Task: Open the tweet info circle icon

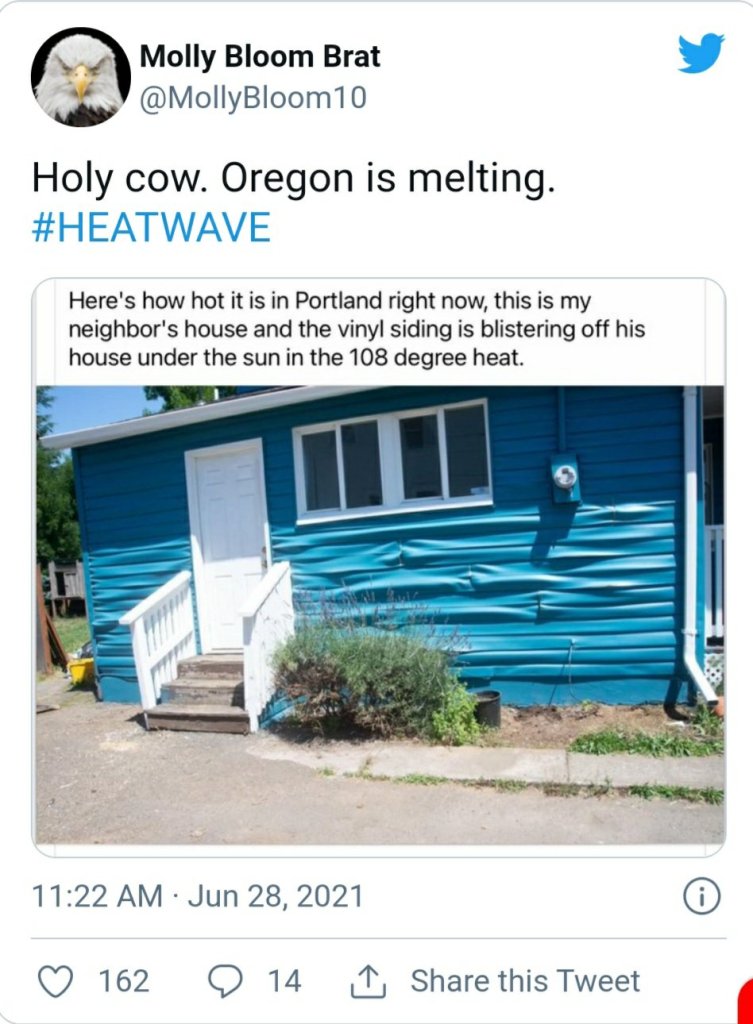Action: pos(701,897)
